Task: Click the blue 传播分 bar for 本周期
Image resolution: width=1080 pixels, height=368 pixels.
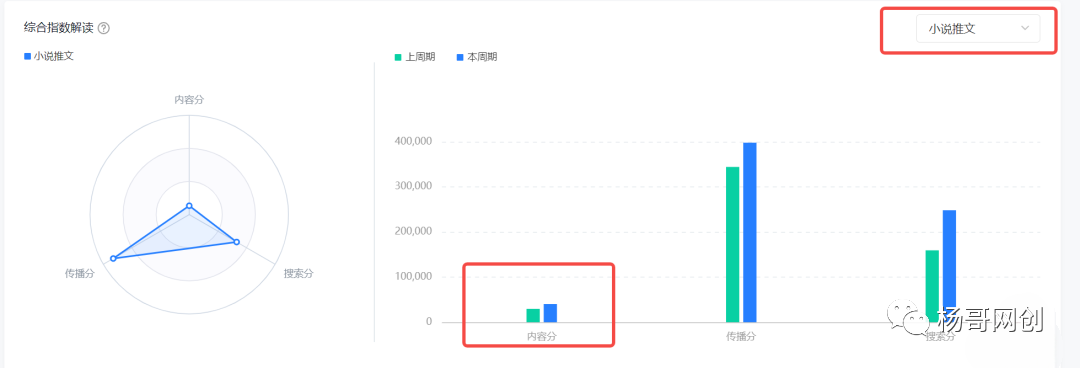Action: coord(749,232)
